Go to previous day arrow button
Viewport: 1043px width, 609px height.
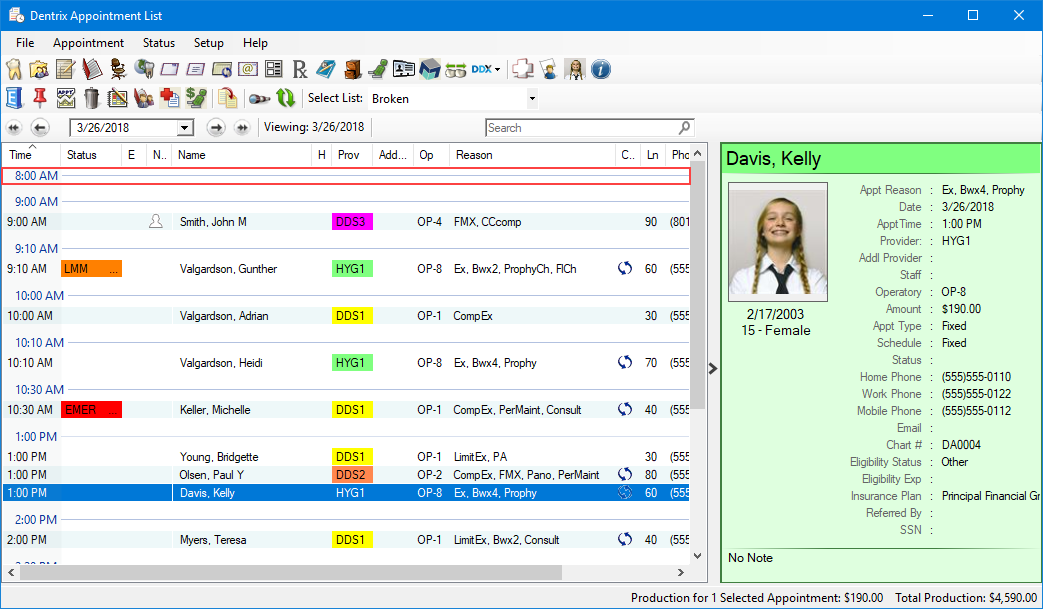[x=40, y=128]
